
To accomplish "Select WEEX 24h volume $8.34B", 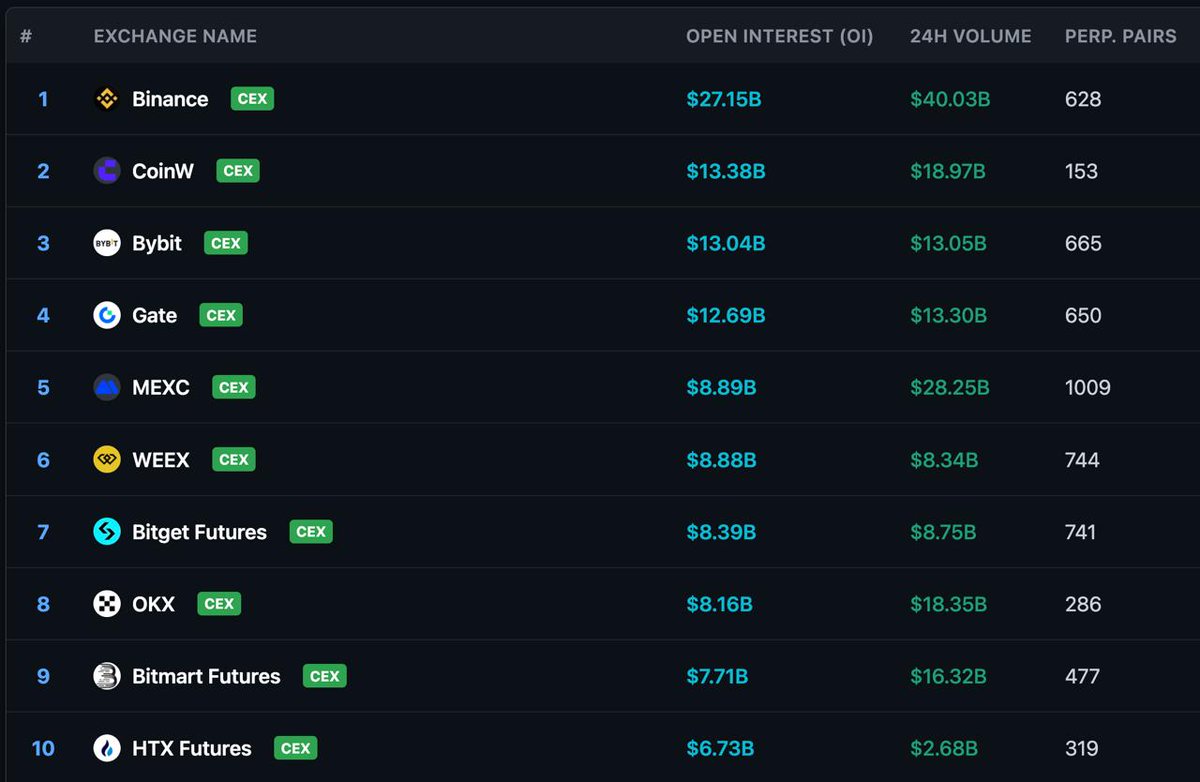I will point(944,460).
